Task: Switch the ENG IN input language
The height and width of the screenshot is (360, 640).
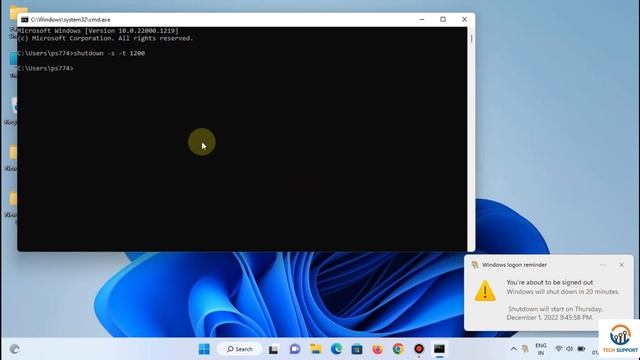Action: tap(541, 349)
